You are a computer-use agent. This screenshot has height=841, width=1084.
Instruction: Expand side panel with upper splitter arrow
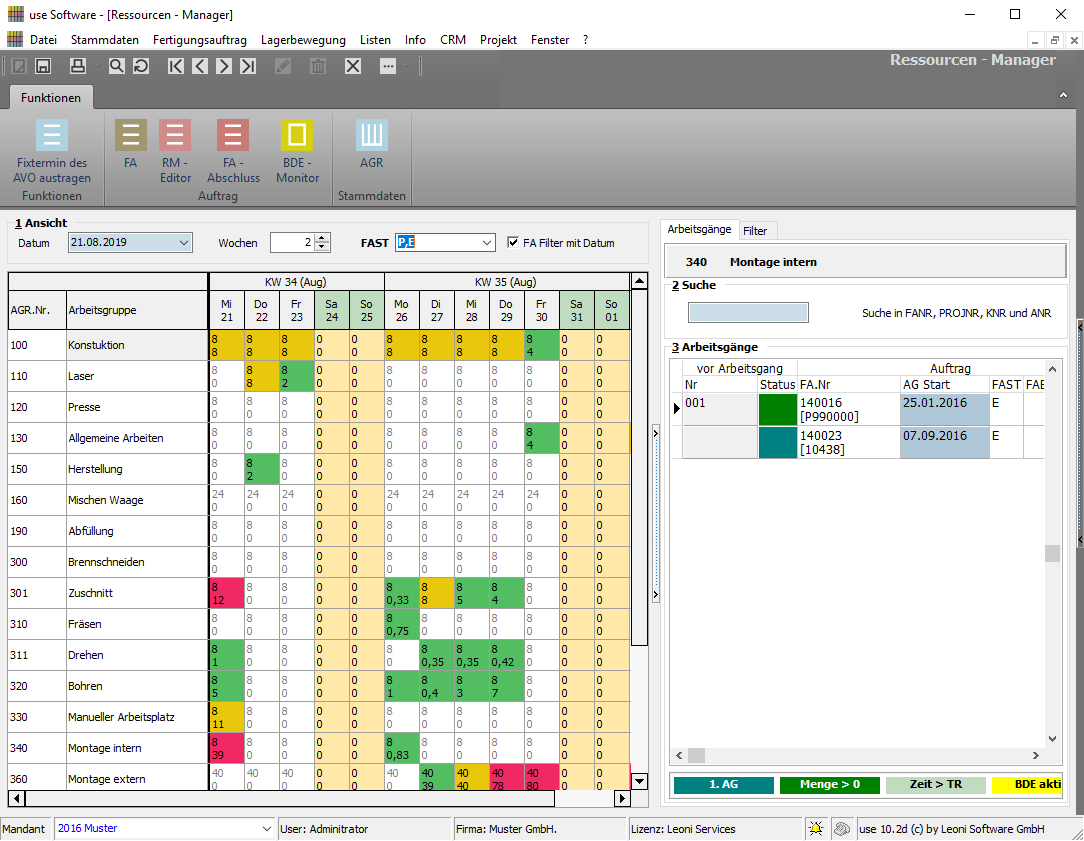click(655, 433)
